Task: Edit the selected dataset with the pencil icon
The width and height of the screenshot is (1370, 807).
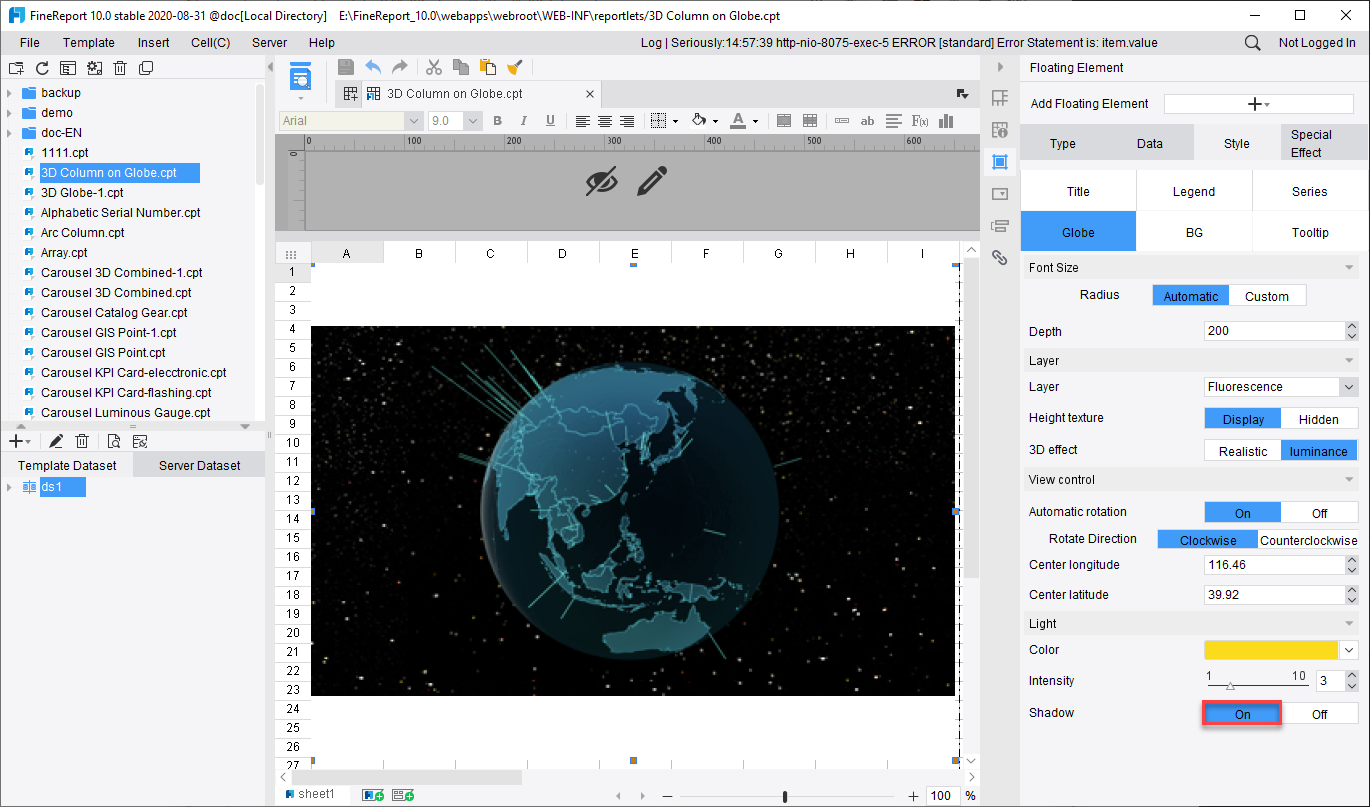Action: (56, 441)
